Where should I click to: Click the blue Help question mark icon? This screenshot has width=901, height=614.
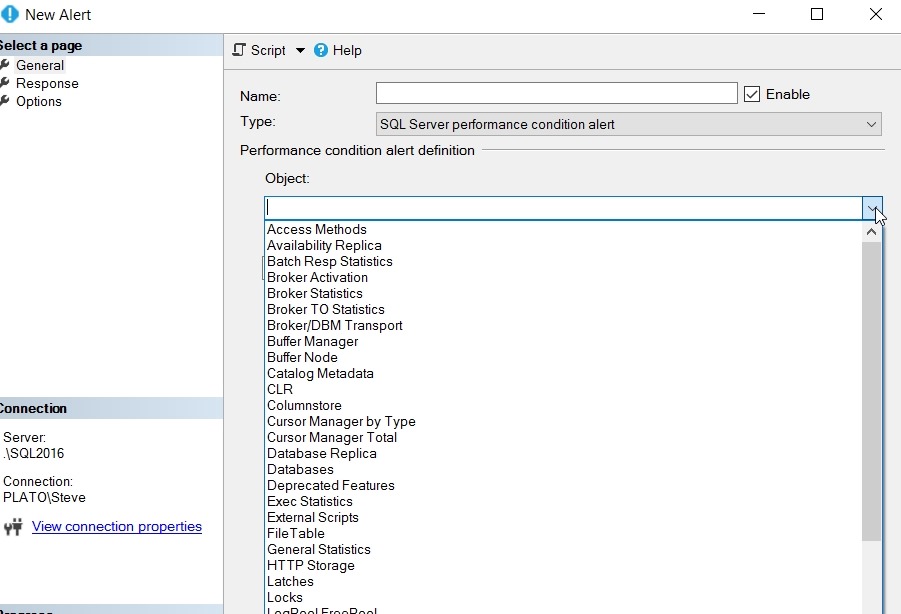pyautogui.click(x=321, y=50)
